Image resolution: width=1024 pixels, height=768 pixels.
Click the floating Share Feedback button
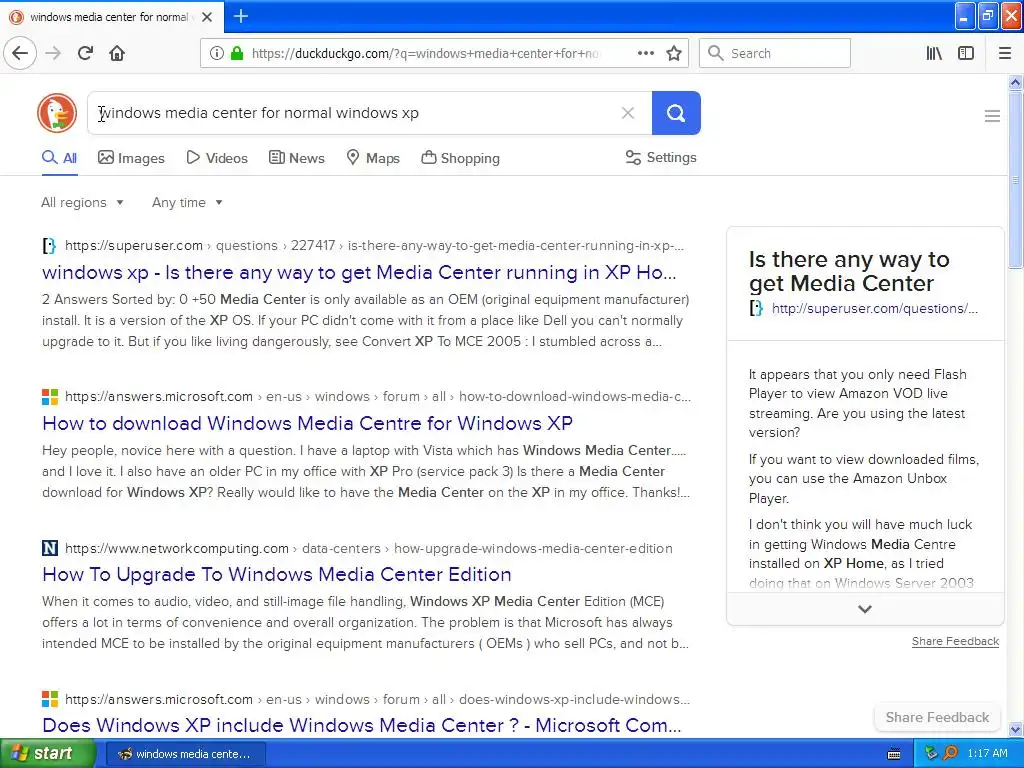(x=937, y=717)
